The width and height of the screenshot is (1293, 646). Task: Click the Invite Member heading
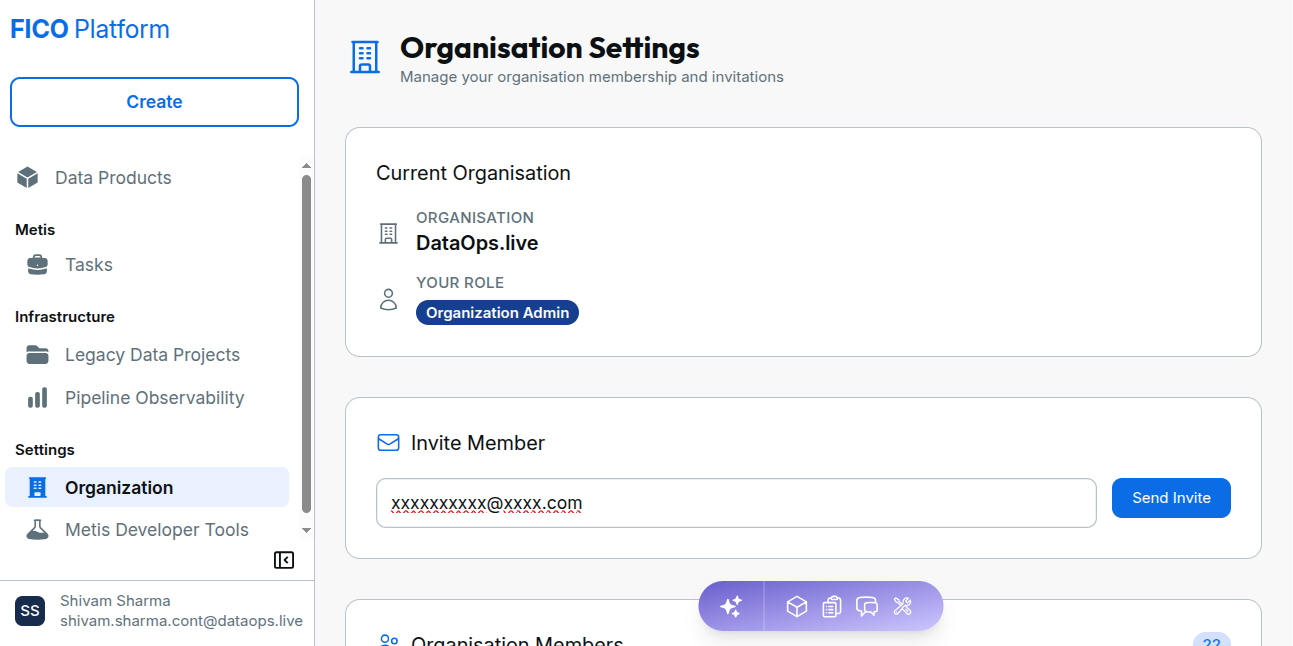point(478,443)
